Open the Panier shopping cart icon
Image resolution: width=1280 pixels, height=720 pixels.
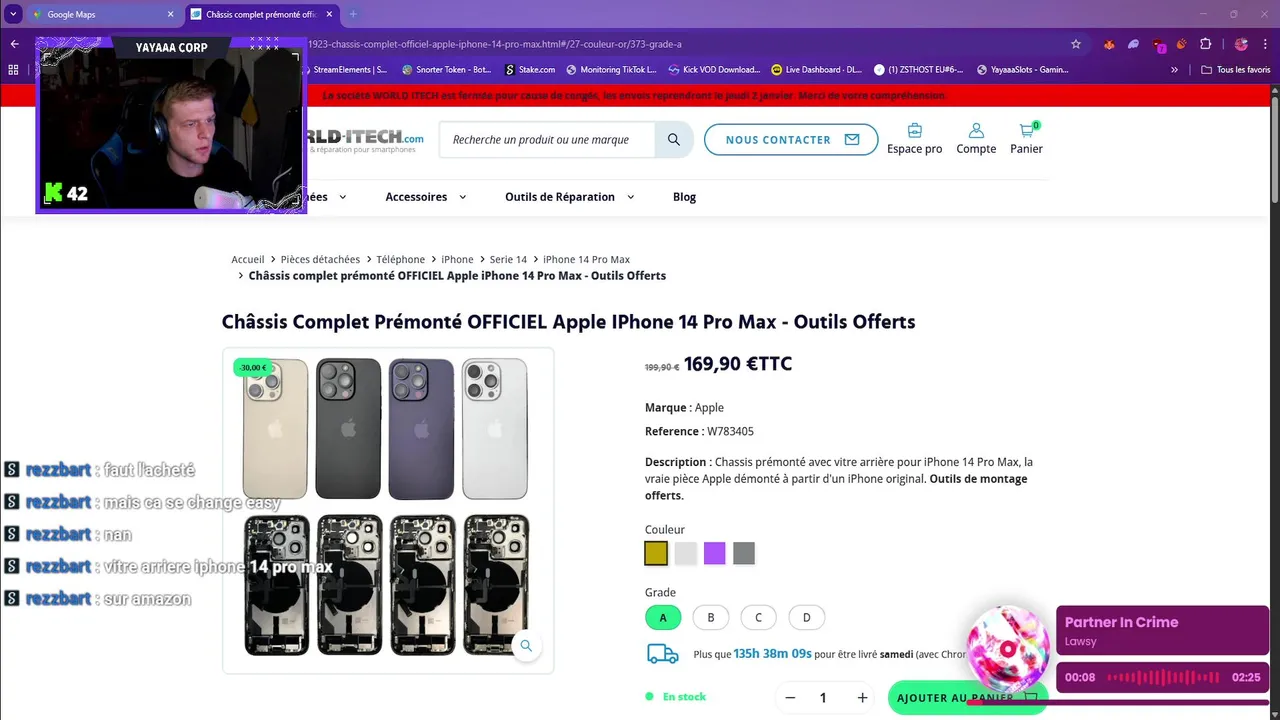(x=1027, y=131)
